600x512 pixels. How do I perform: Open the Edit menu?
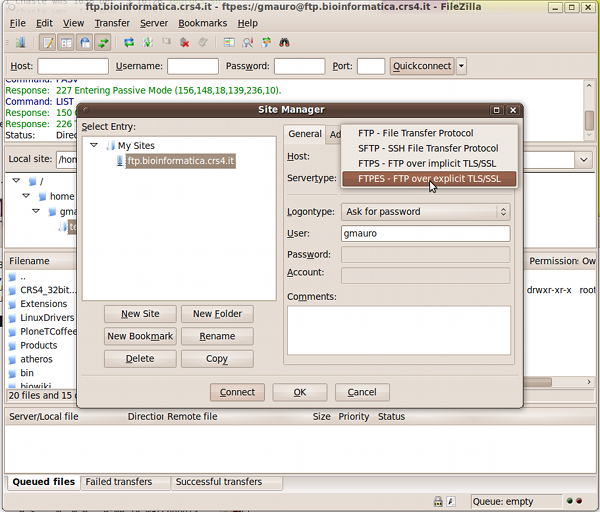point(44,23)
